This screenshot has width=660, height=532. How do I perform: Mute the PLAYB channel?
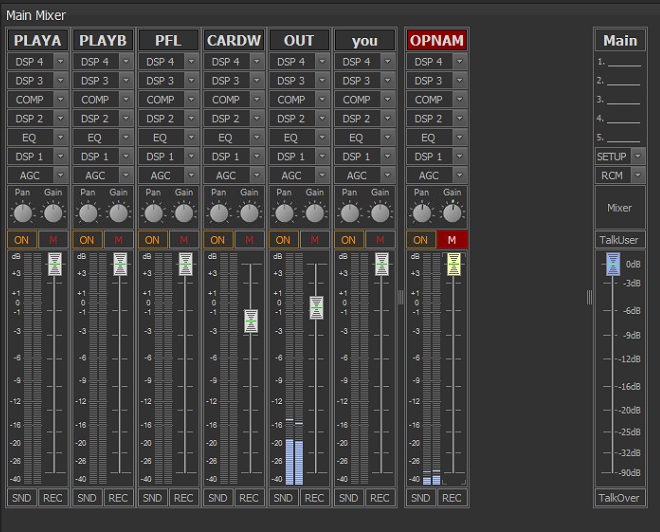119,240
